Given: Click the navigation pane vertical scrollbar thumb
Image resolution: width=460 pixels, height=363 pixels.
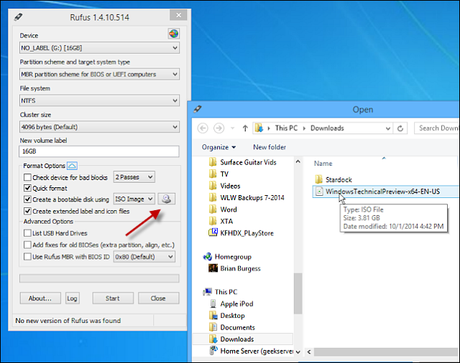Looking at the screenshot, I should (298, 293).
